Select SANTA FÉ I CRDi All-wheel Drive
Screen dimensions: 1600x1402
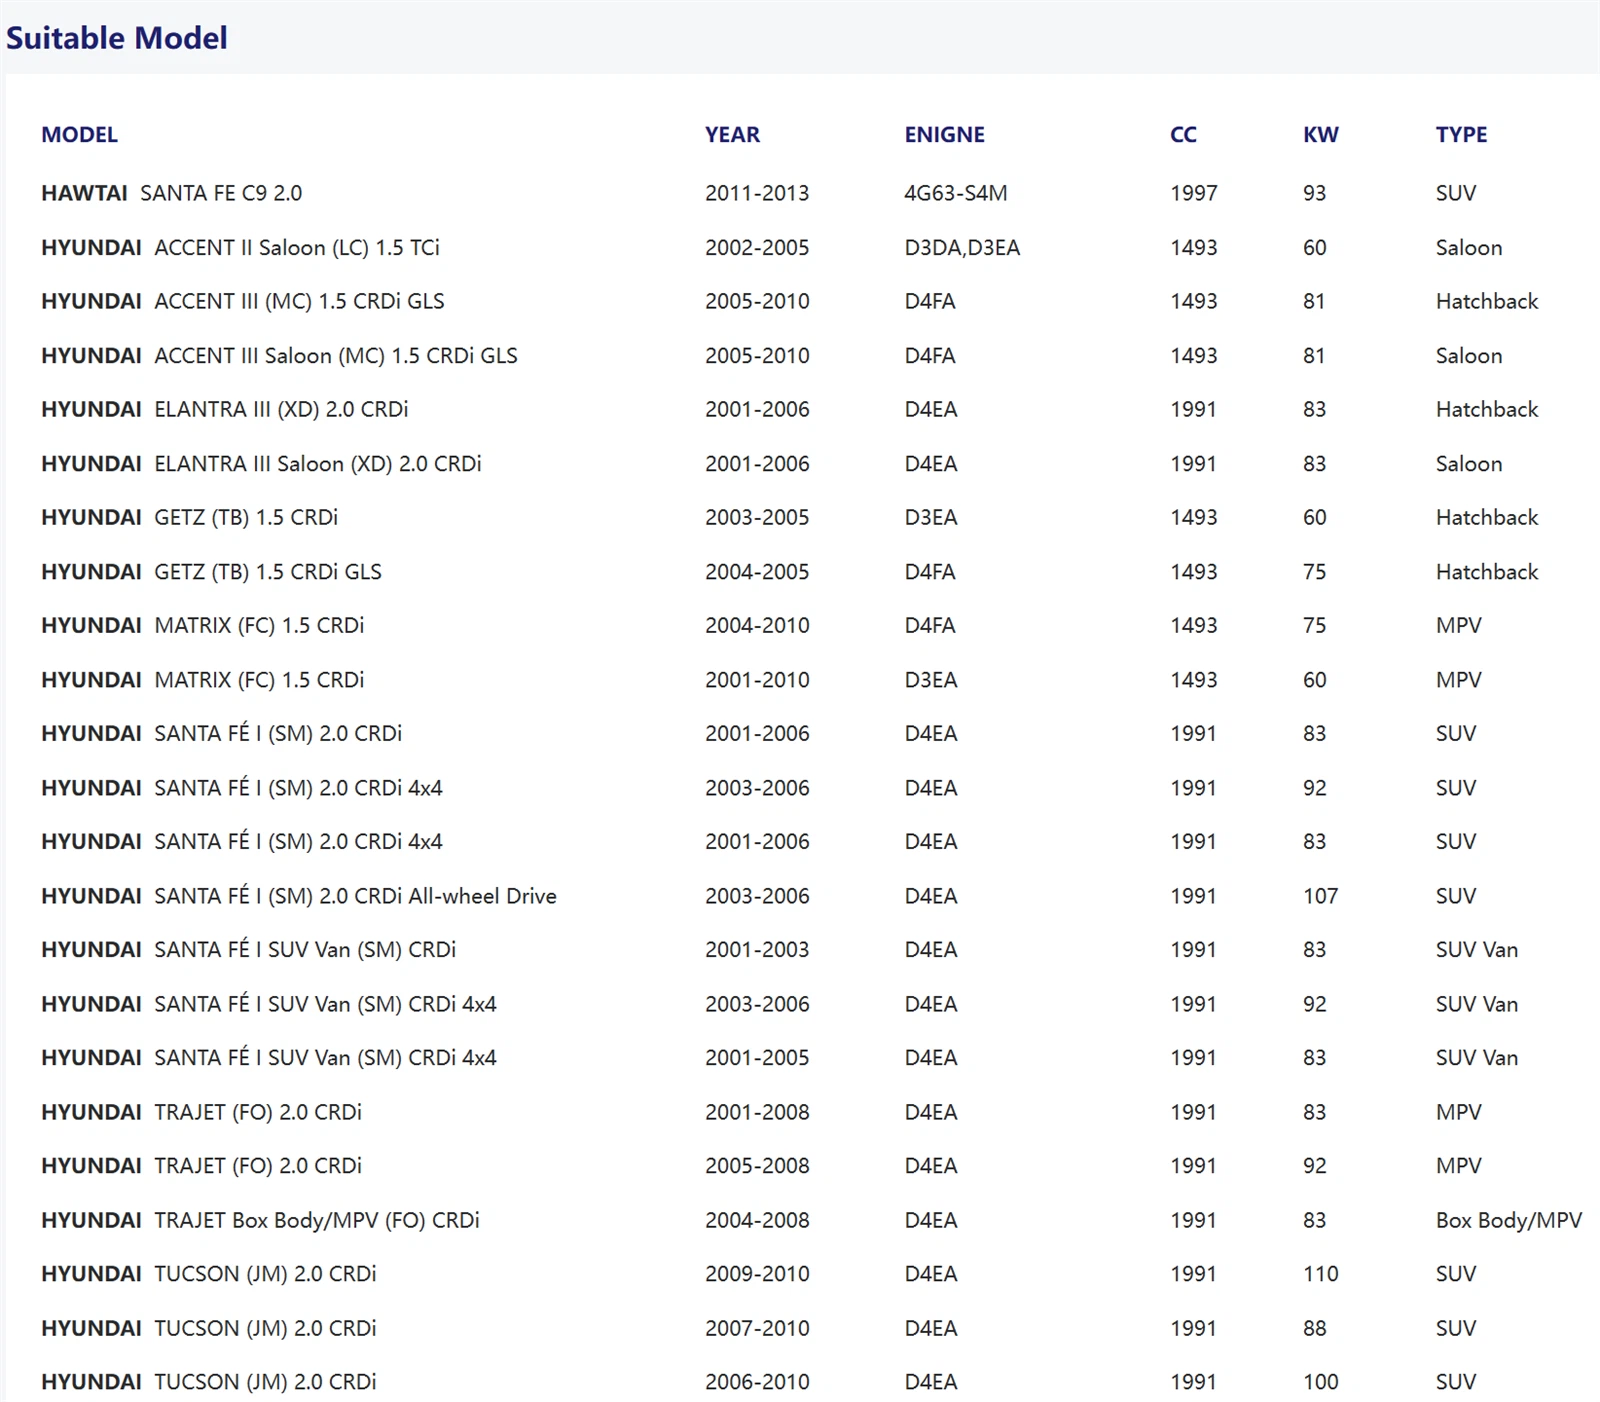tap(355, 896)
